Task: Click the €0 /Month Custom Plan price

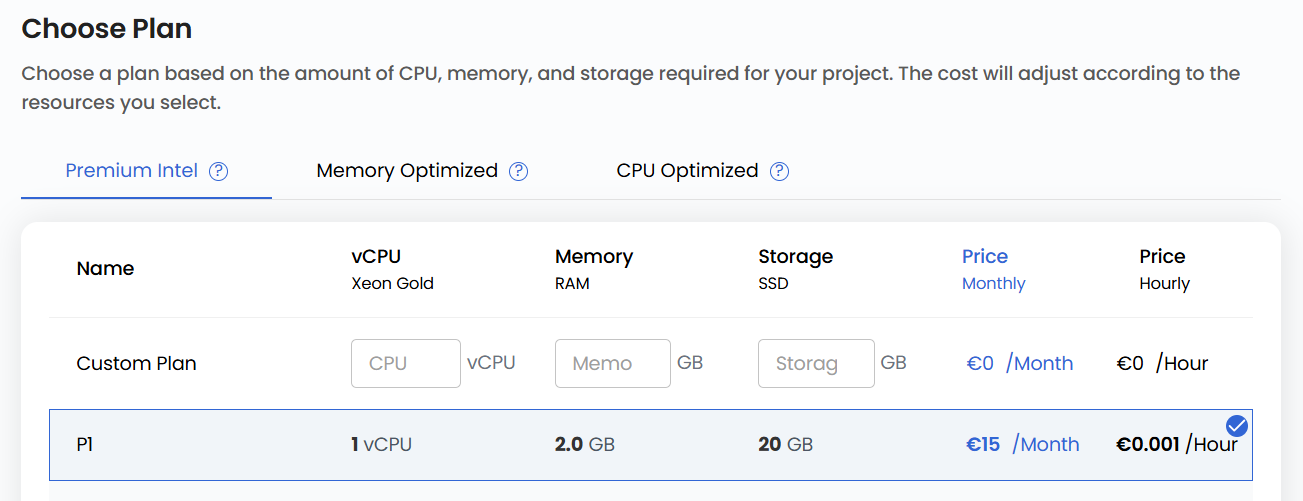Action: click(x=1019, y=363)
